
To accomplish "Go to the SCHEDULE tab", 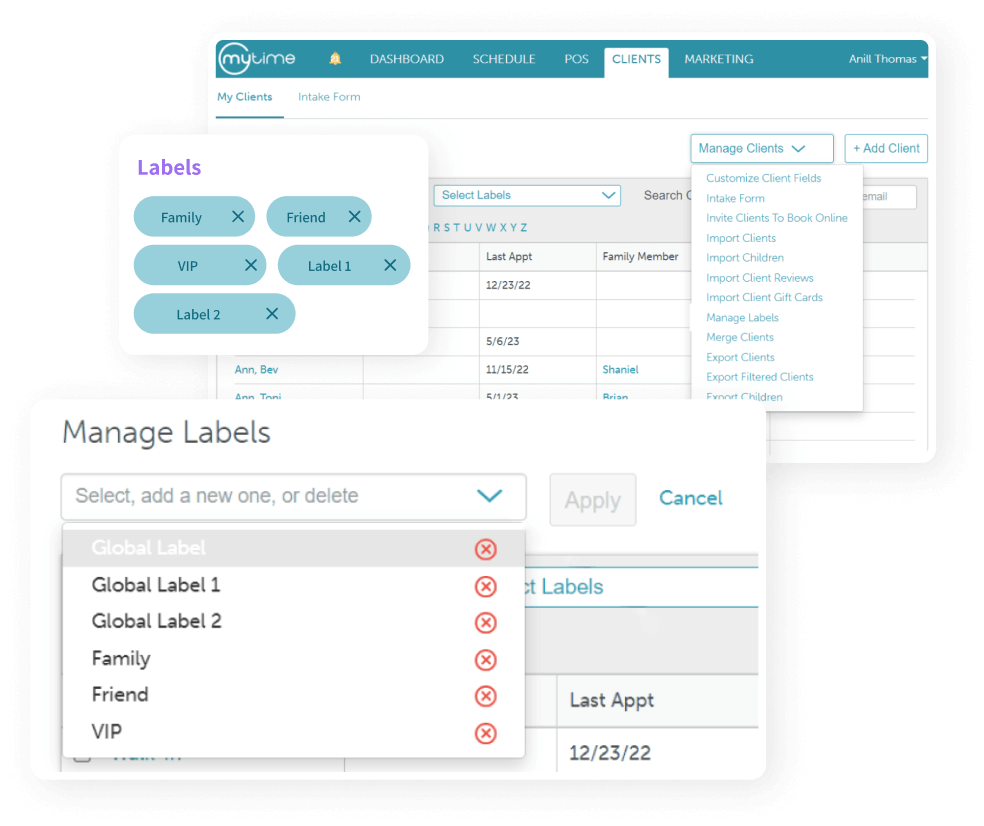I will coord(504,59).
